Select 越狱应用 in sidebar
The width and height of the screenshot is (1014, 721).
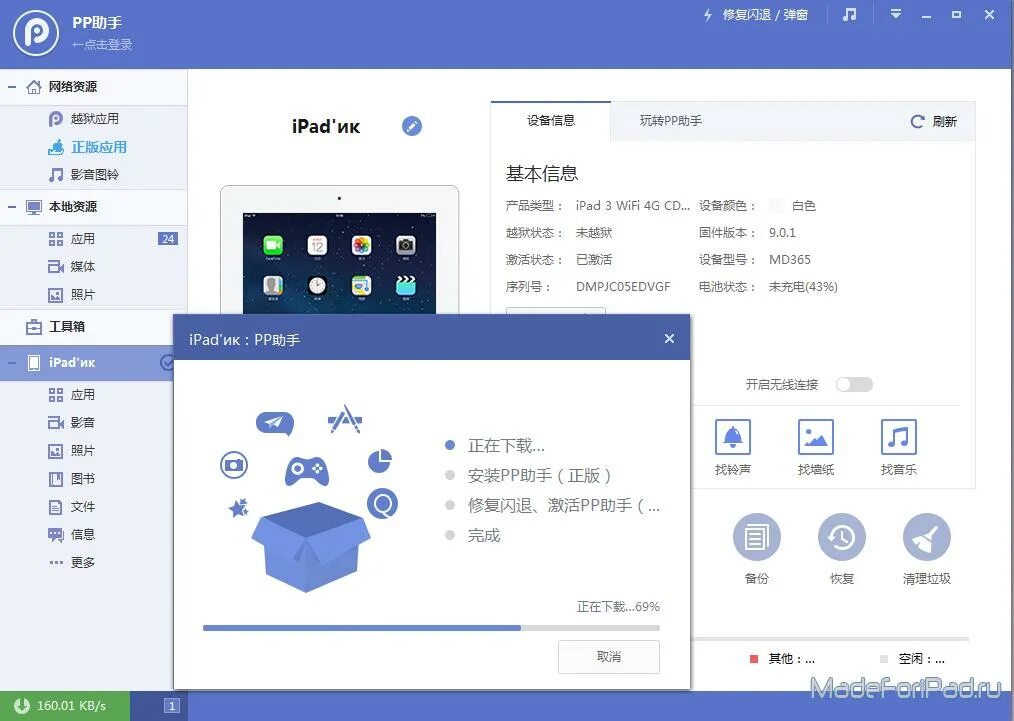coord(94,119)
